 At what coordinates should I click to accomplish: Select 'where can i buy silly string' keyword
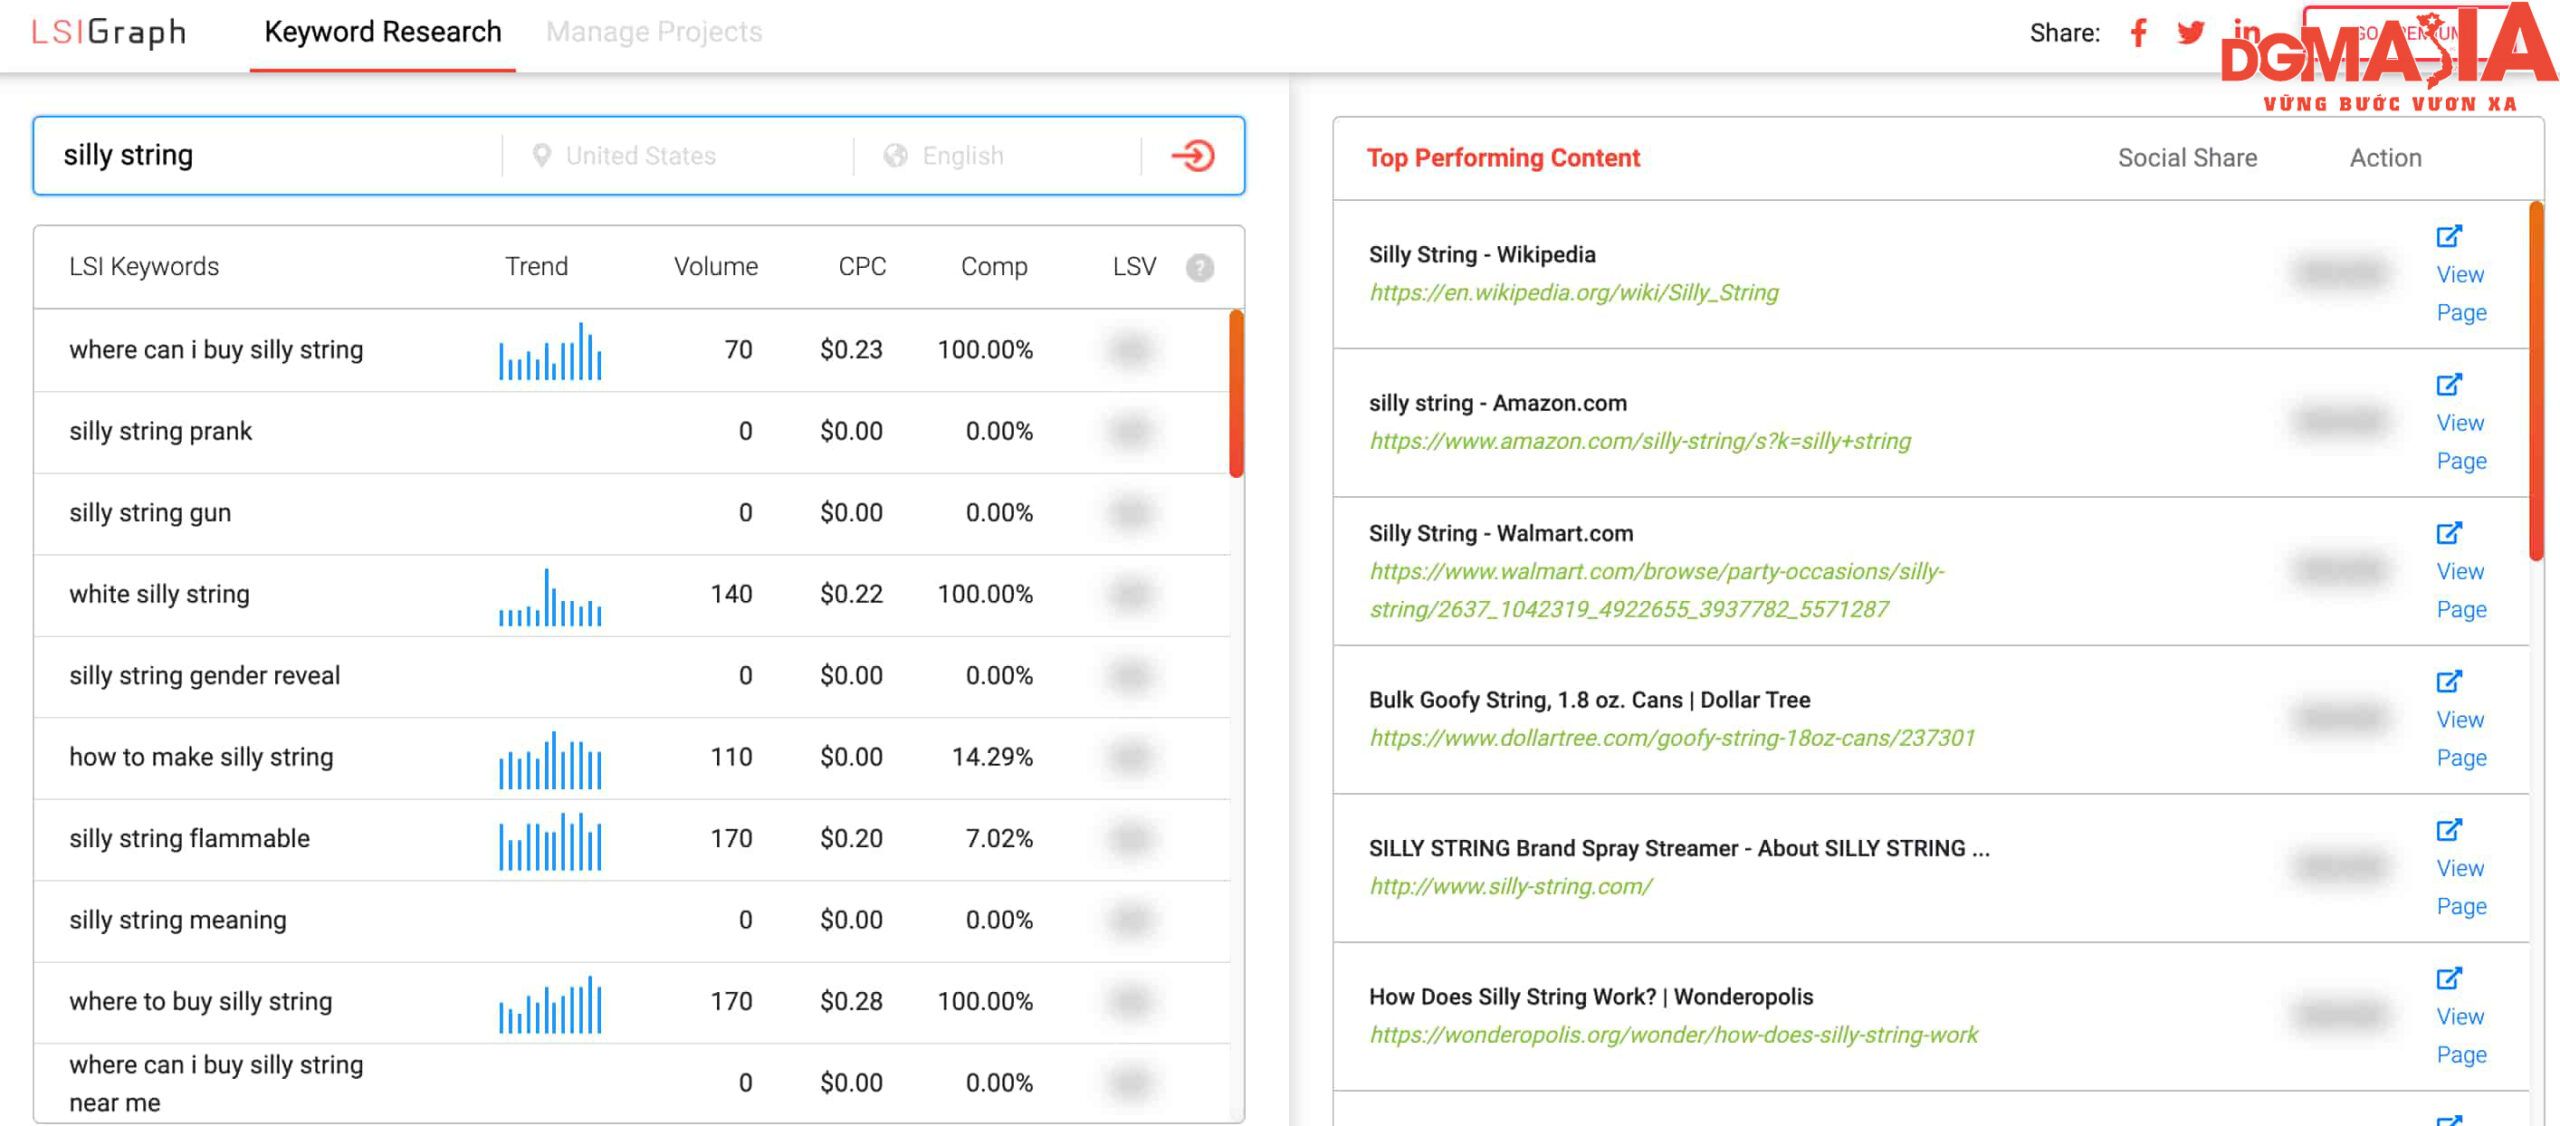216,349
